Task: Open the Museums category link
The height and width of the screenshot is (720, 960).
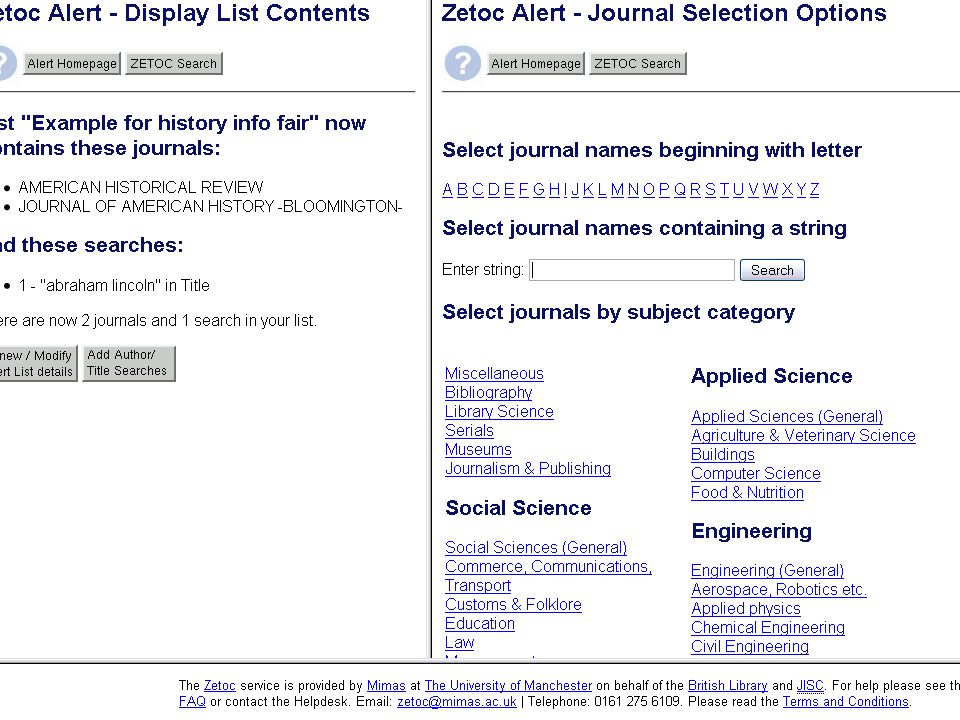Action: click(x=478, y=449)
